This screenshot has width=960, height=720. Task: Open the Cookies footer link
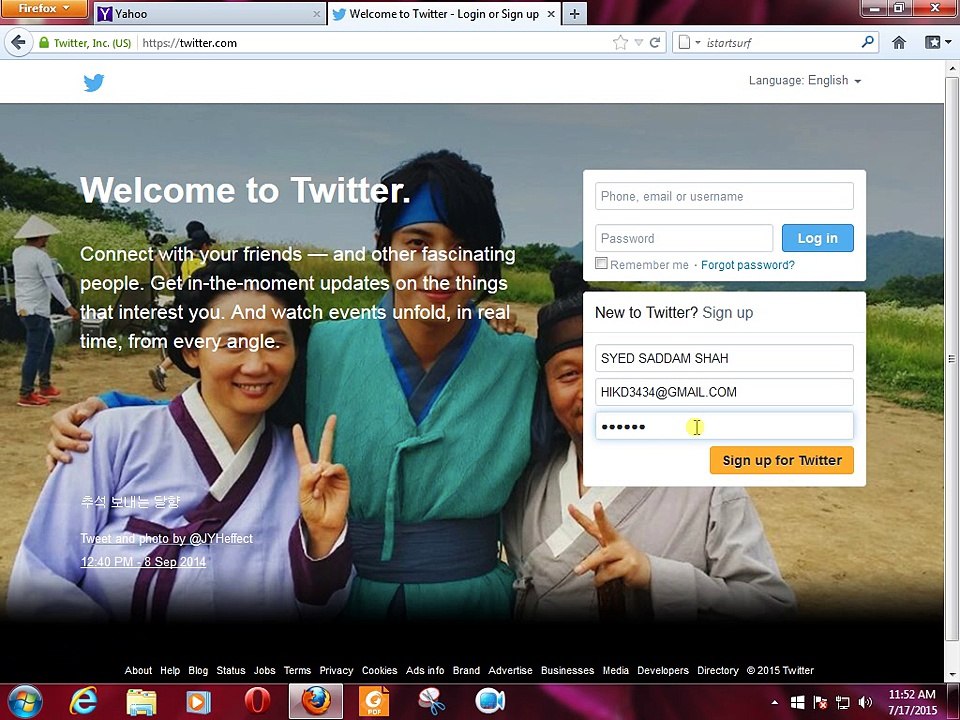pos(380,670)
